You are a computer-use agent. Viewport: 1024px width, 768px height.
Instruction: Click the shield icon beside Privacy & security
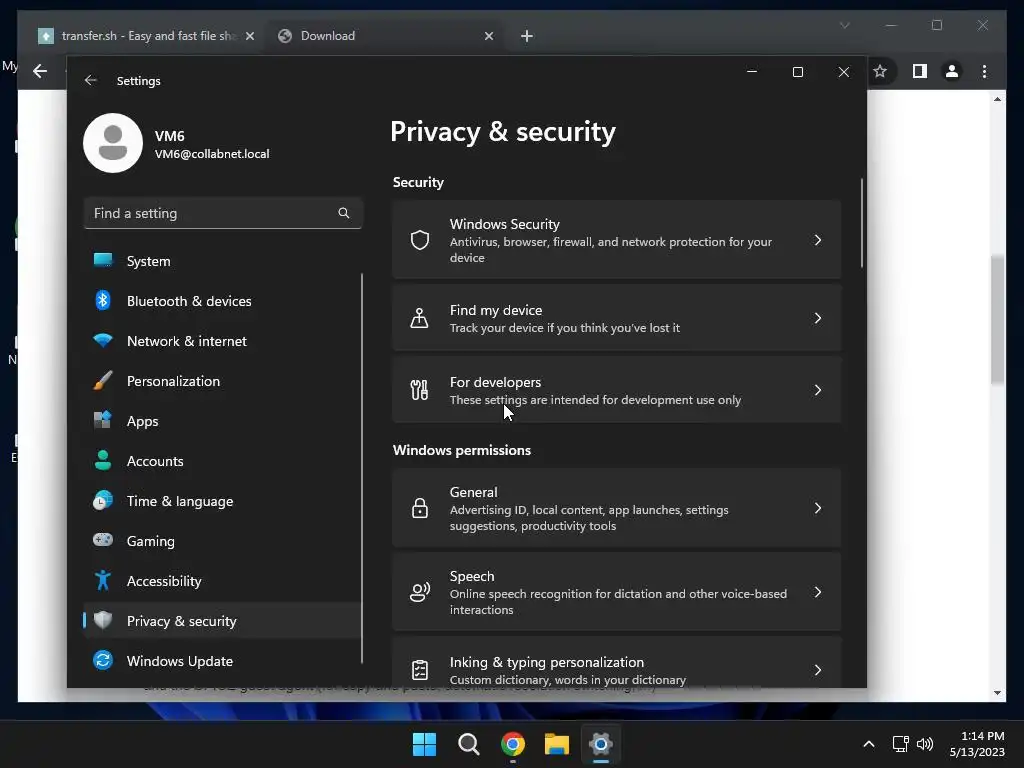click(103, 620)
